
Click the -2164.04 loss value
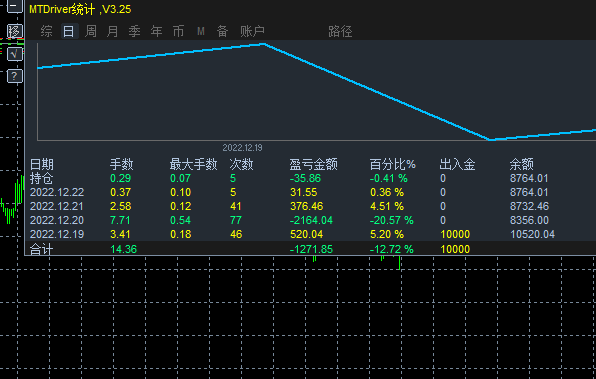[311, 220]
